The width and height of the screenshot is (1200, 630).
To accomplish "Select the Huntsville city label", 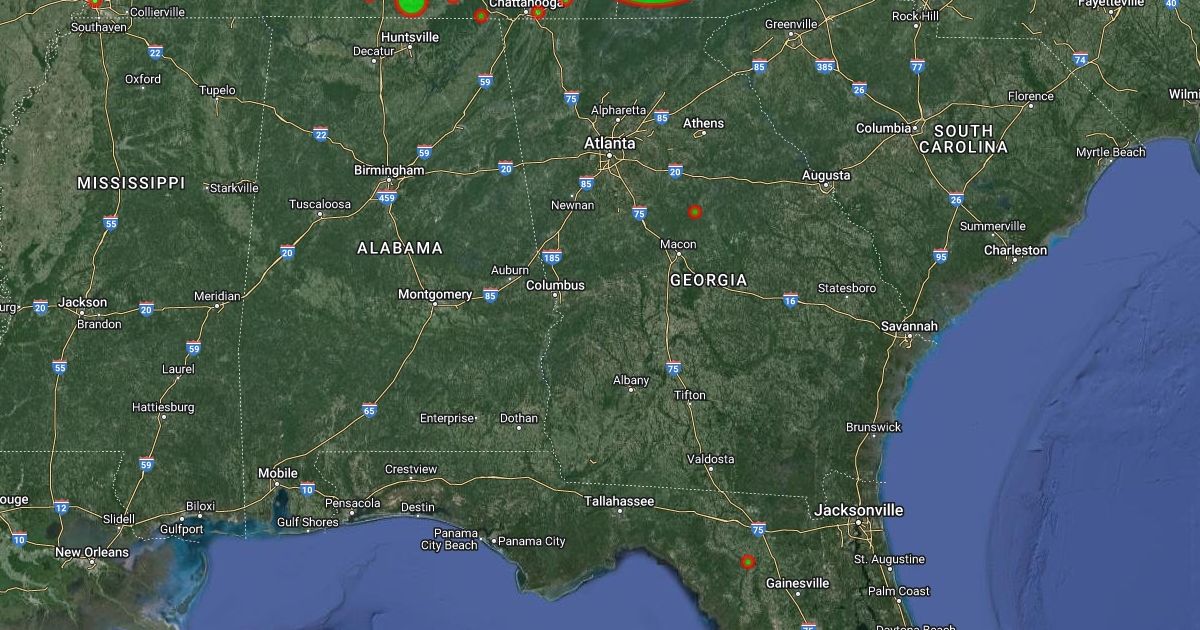I will 410,37.
